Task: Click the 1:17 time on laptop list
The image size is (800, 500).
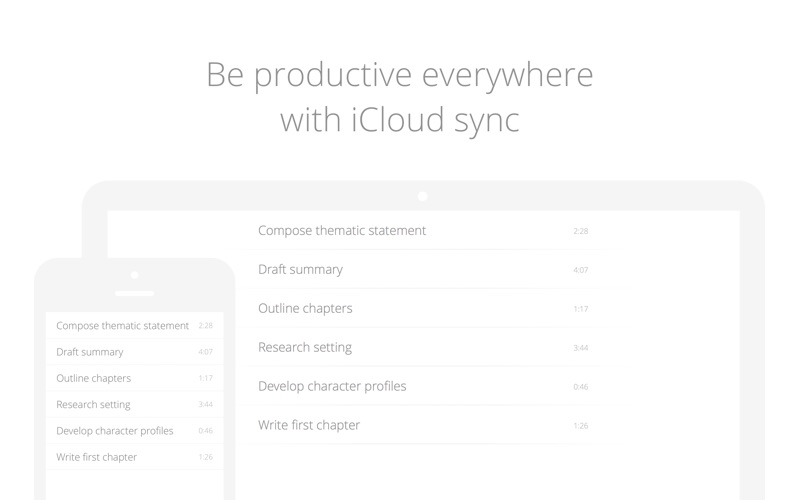Action: click(x=581, y=309)
